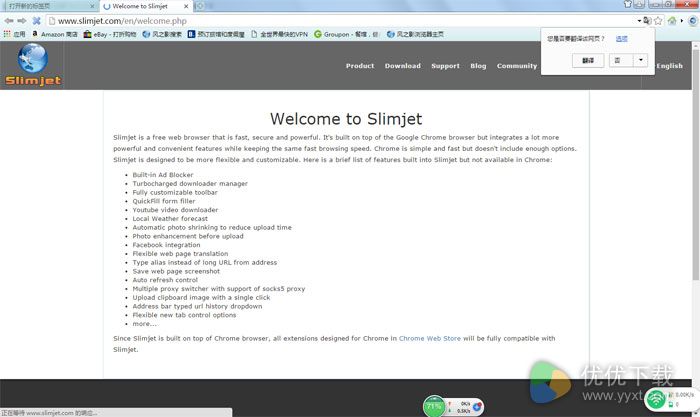Expand the address bar history dropdown arrow
The height and width of the screenshot is (417, 700).
[x=639, y=21]
